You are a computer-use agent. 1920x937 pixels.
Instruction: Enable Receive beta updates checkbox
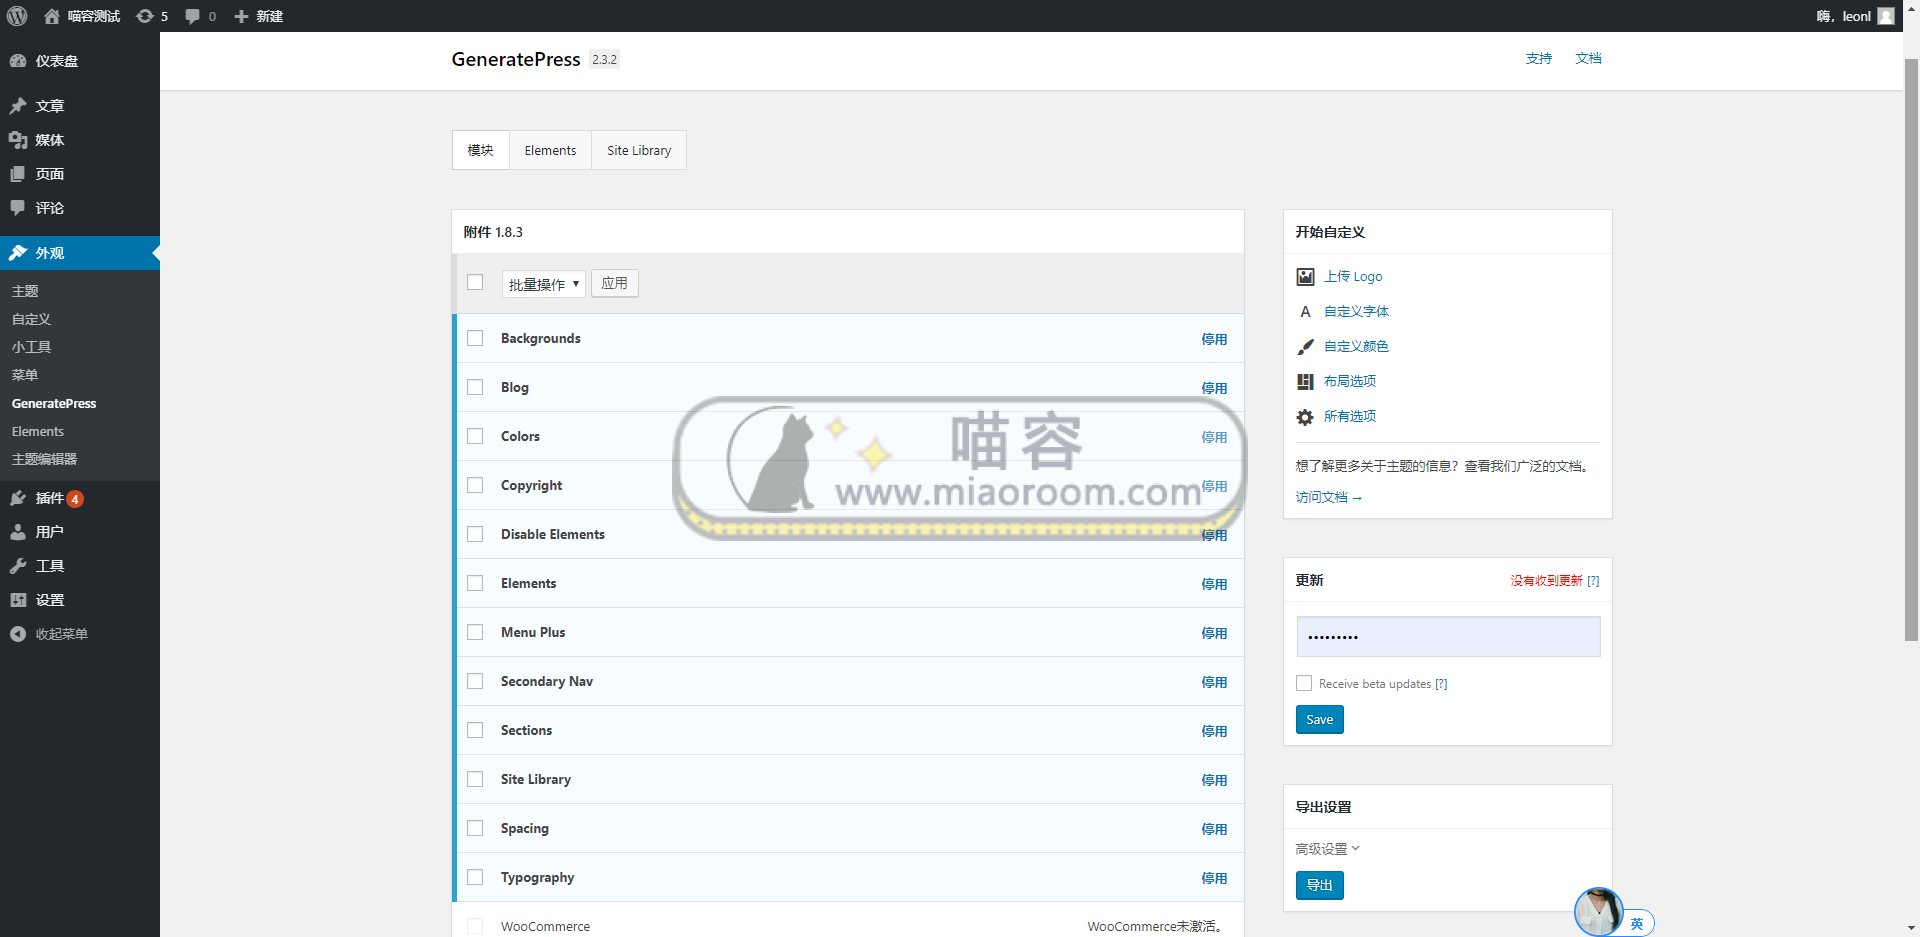pyautogui.click(x=1304, y=684)
